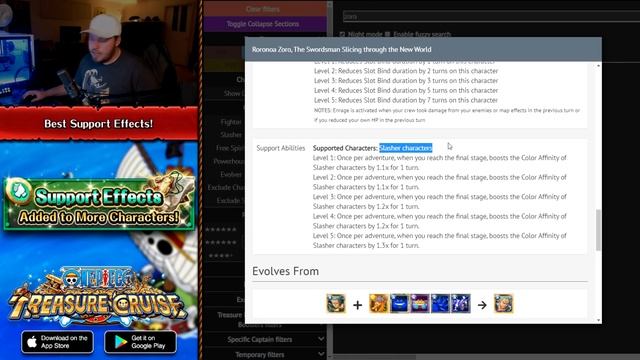Open the purple crab evolver material icon

coord(420,304)
